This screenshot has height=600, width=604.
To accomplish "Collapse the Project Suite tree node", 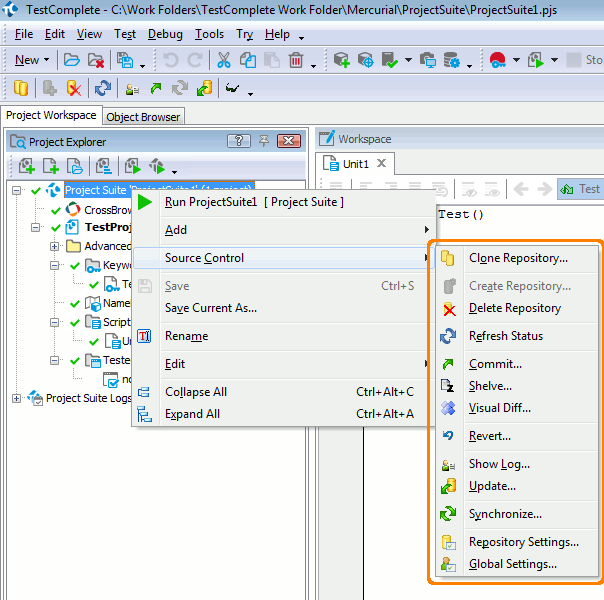I will tap(16, 190).
